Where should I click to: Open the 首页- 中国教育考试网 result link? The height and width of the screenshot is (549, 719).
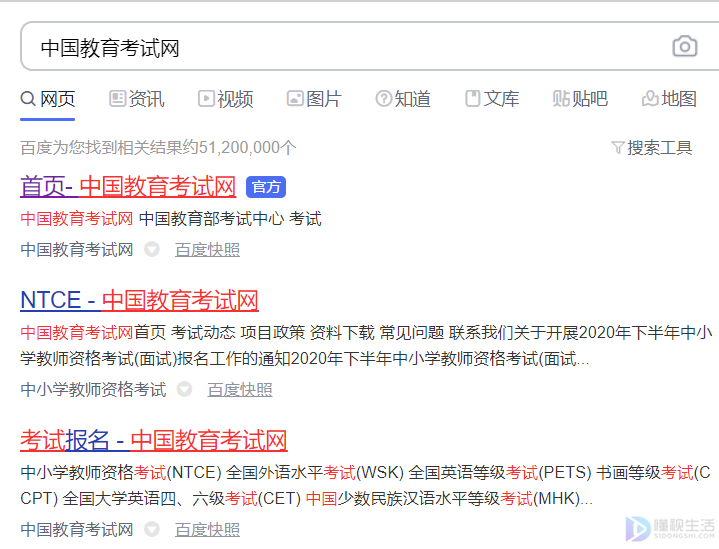pos(128,187)
